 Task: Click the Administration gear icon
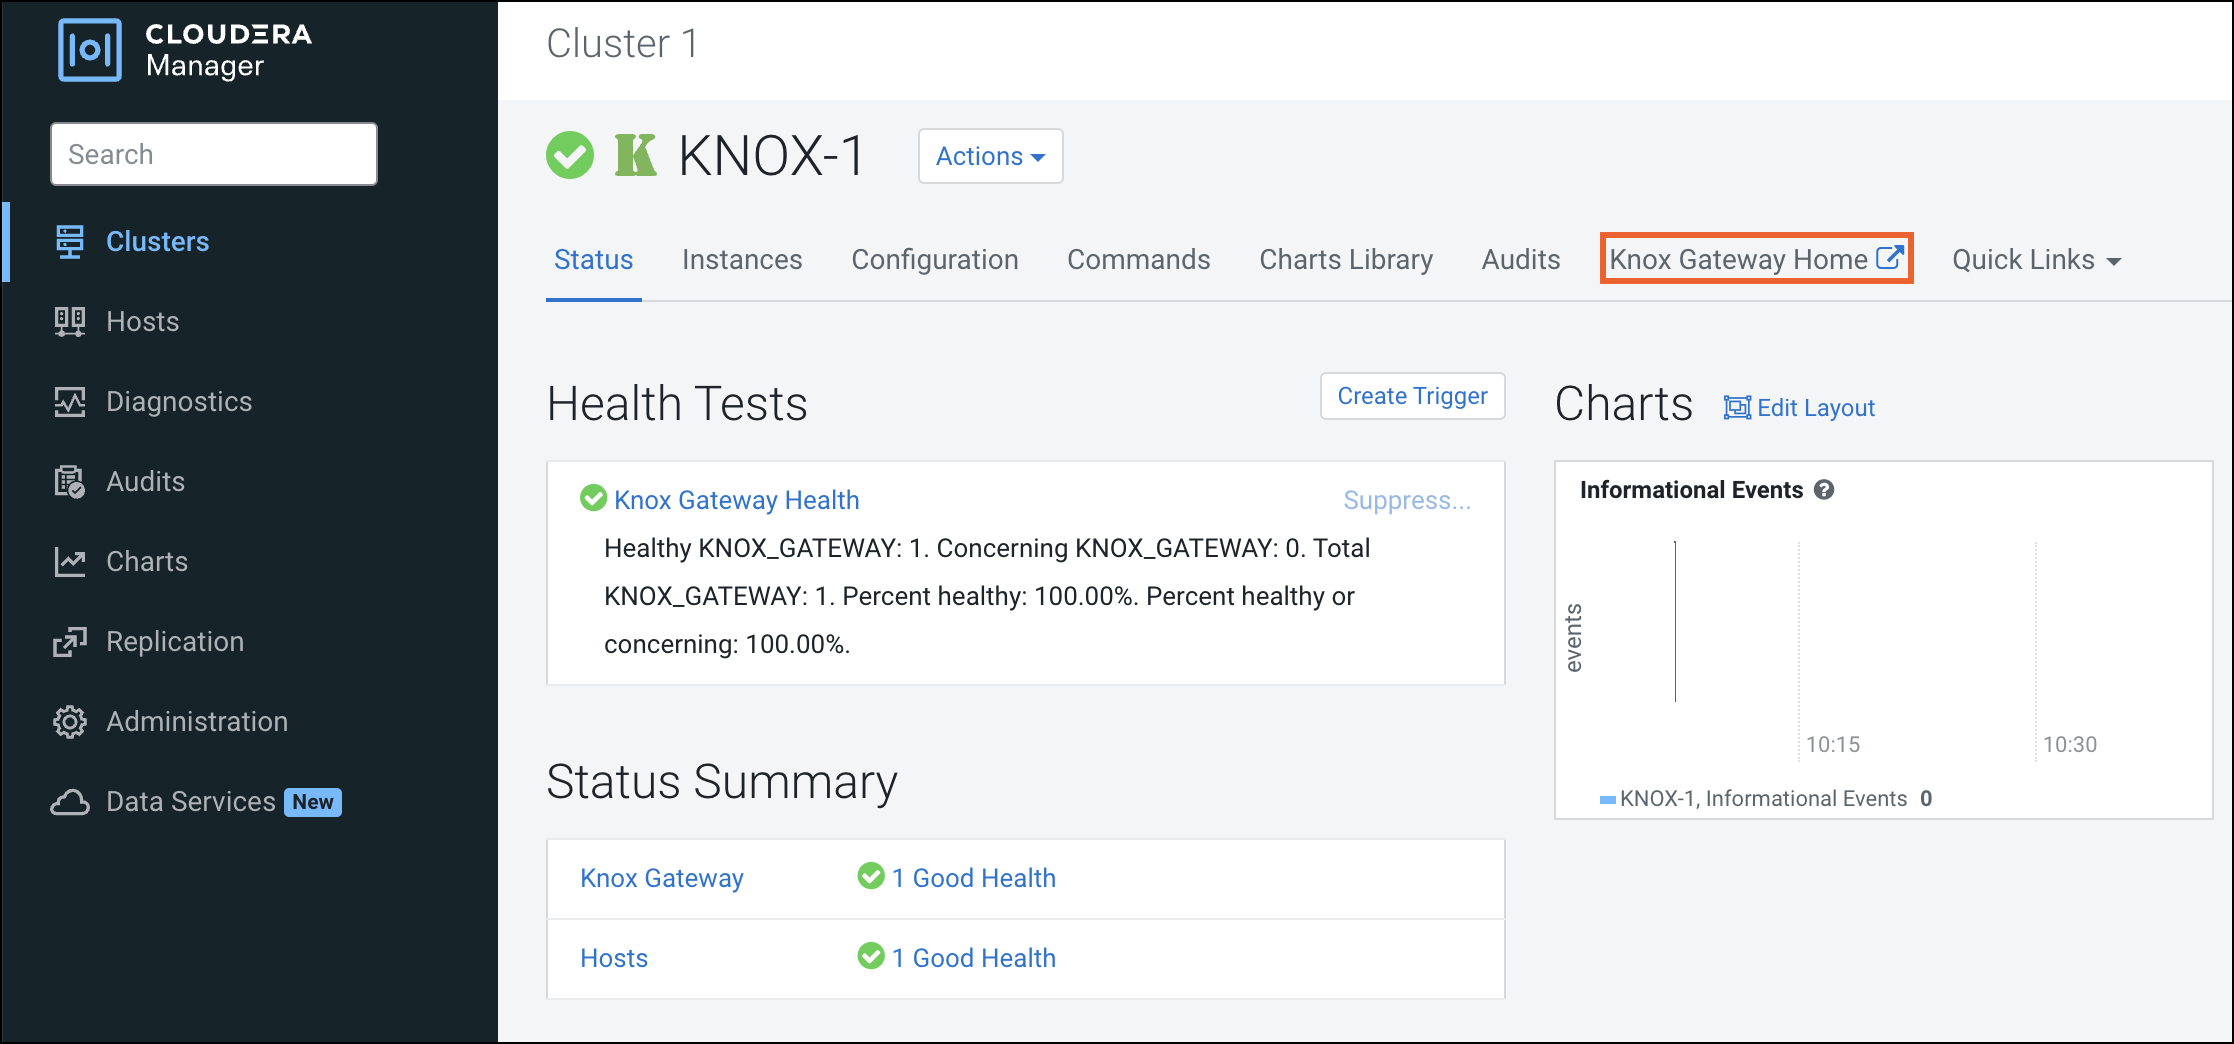point(70,721)
